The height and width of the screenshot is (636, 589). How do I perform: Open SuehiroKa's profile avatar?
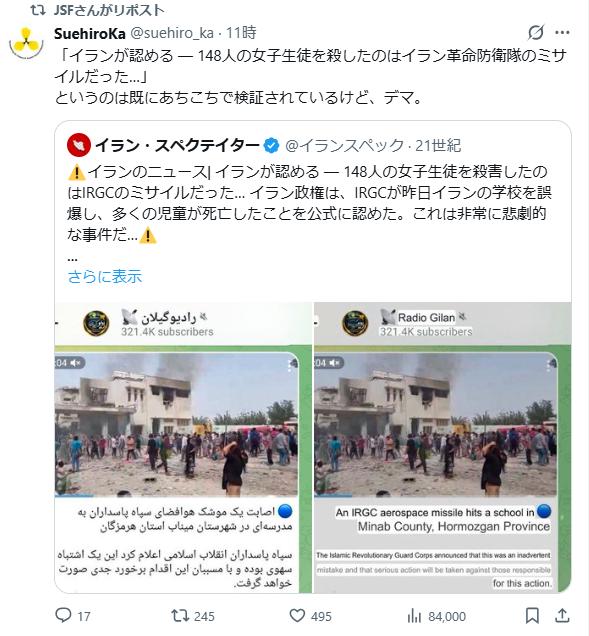pyautogui.click(x=26, y=43)
